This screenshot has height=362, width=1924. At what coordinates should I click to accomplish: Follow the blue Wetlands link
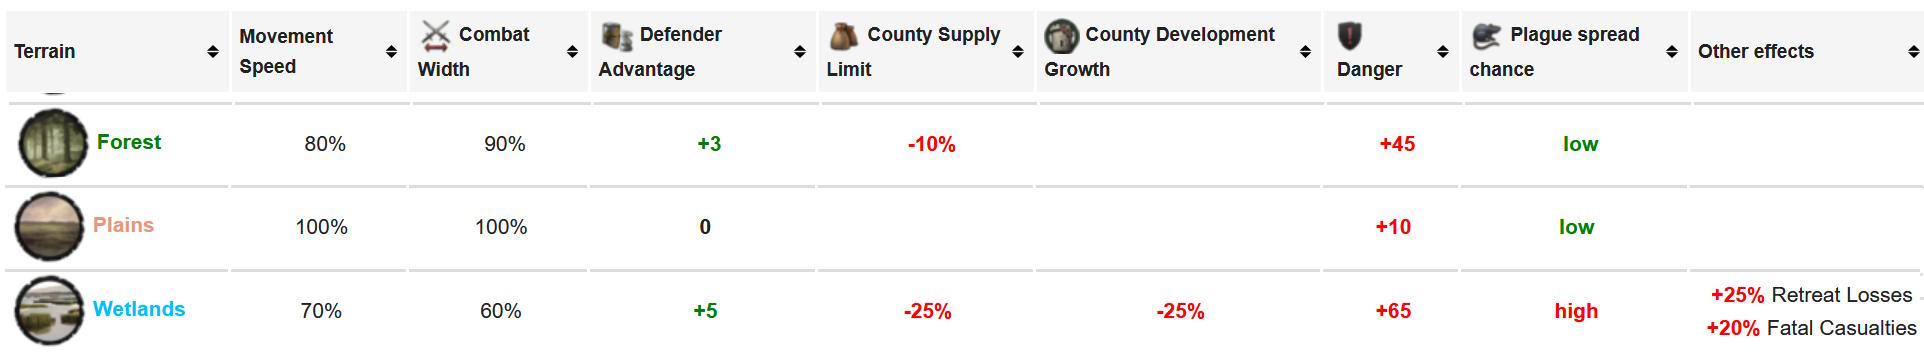139,309
